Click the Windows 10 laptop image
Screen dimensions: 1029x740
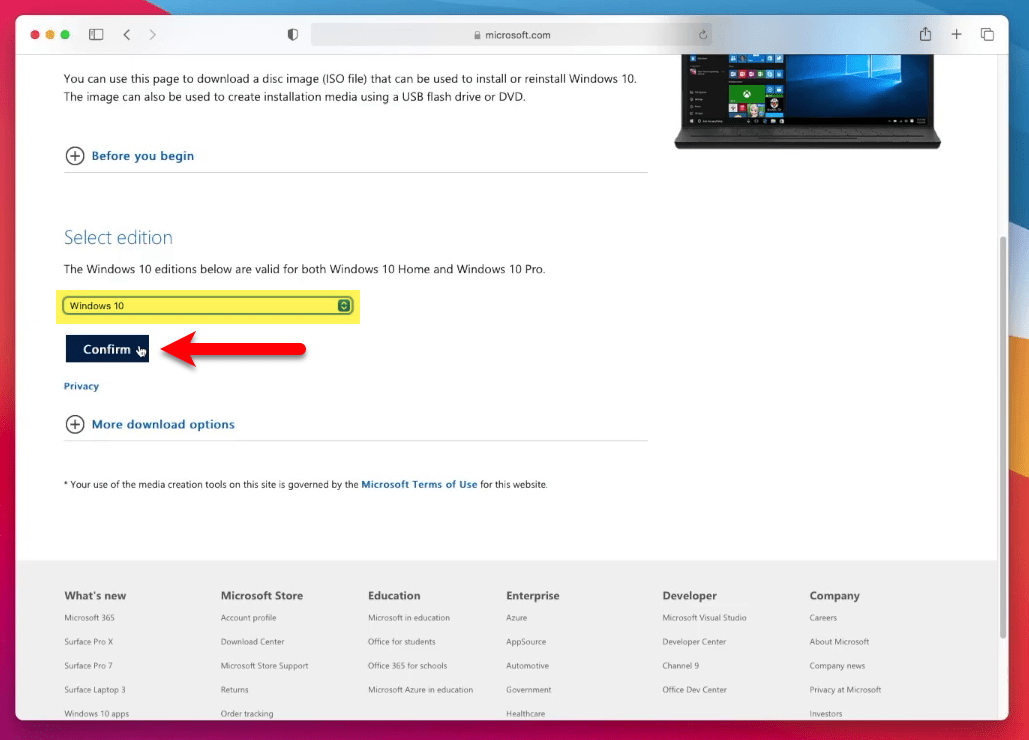pos(807,101)
